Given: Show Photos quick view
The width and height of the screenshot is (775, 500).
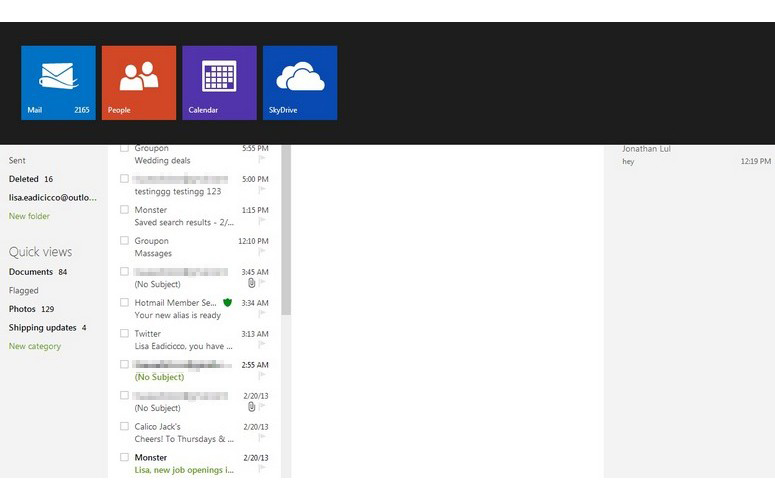Looking at the screenshot, I should click(x=31, y=309).
